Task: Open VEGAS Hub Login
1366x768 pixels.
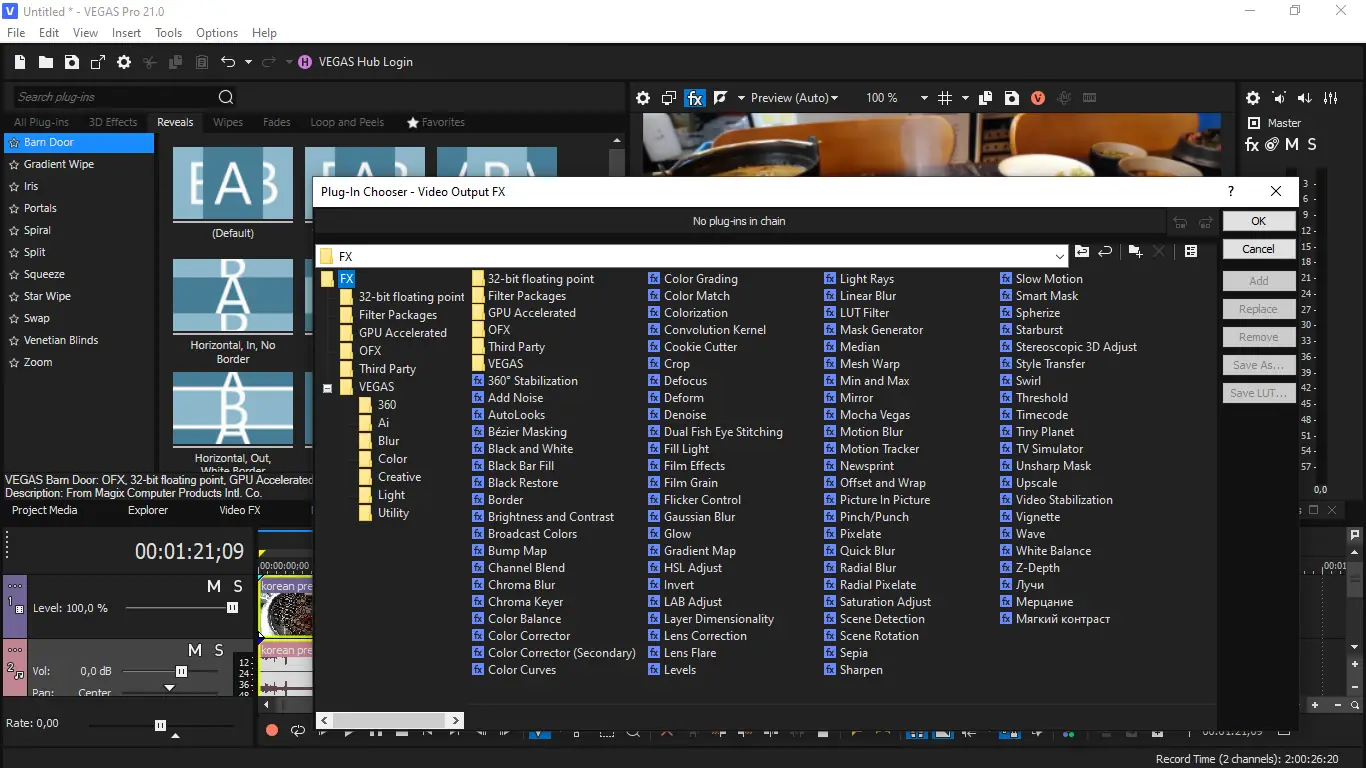Action: pyautogui.click(x=355, y=62)
